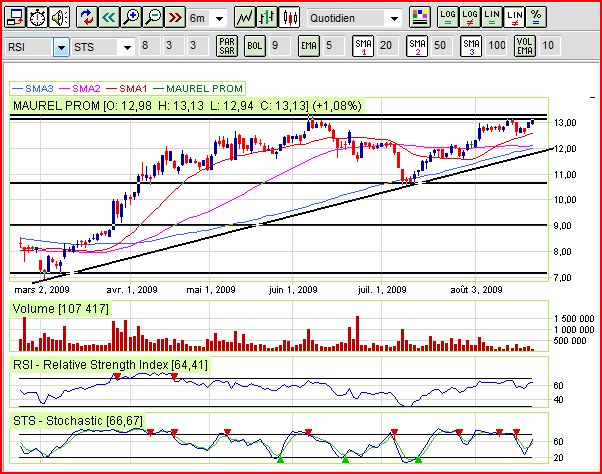Click the 13,00 price axis label

coord(565,122)
